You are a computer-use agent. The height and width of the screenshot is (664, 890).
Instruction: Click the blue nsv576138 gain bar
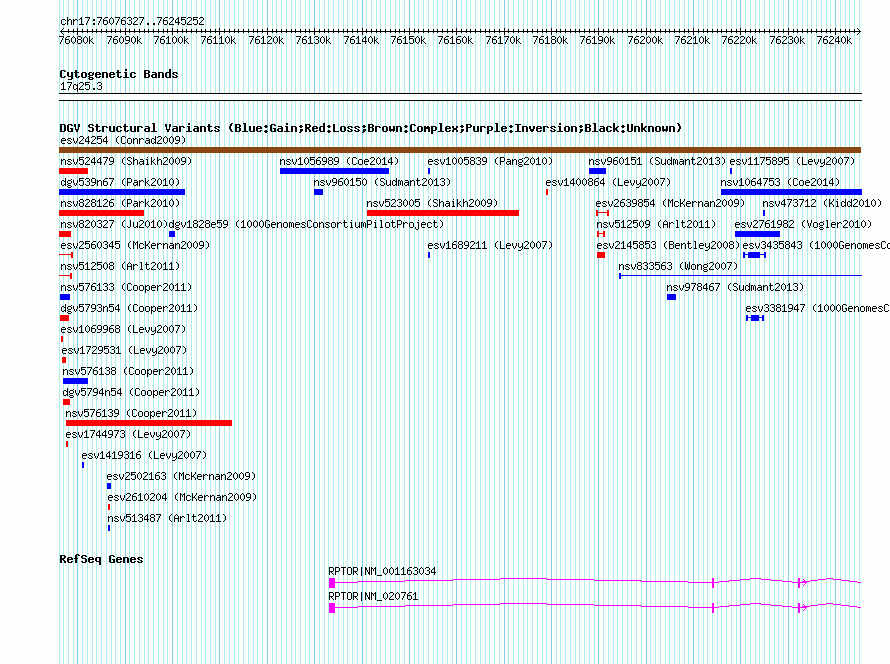point(75,381)
